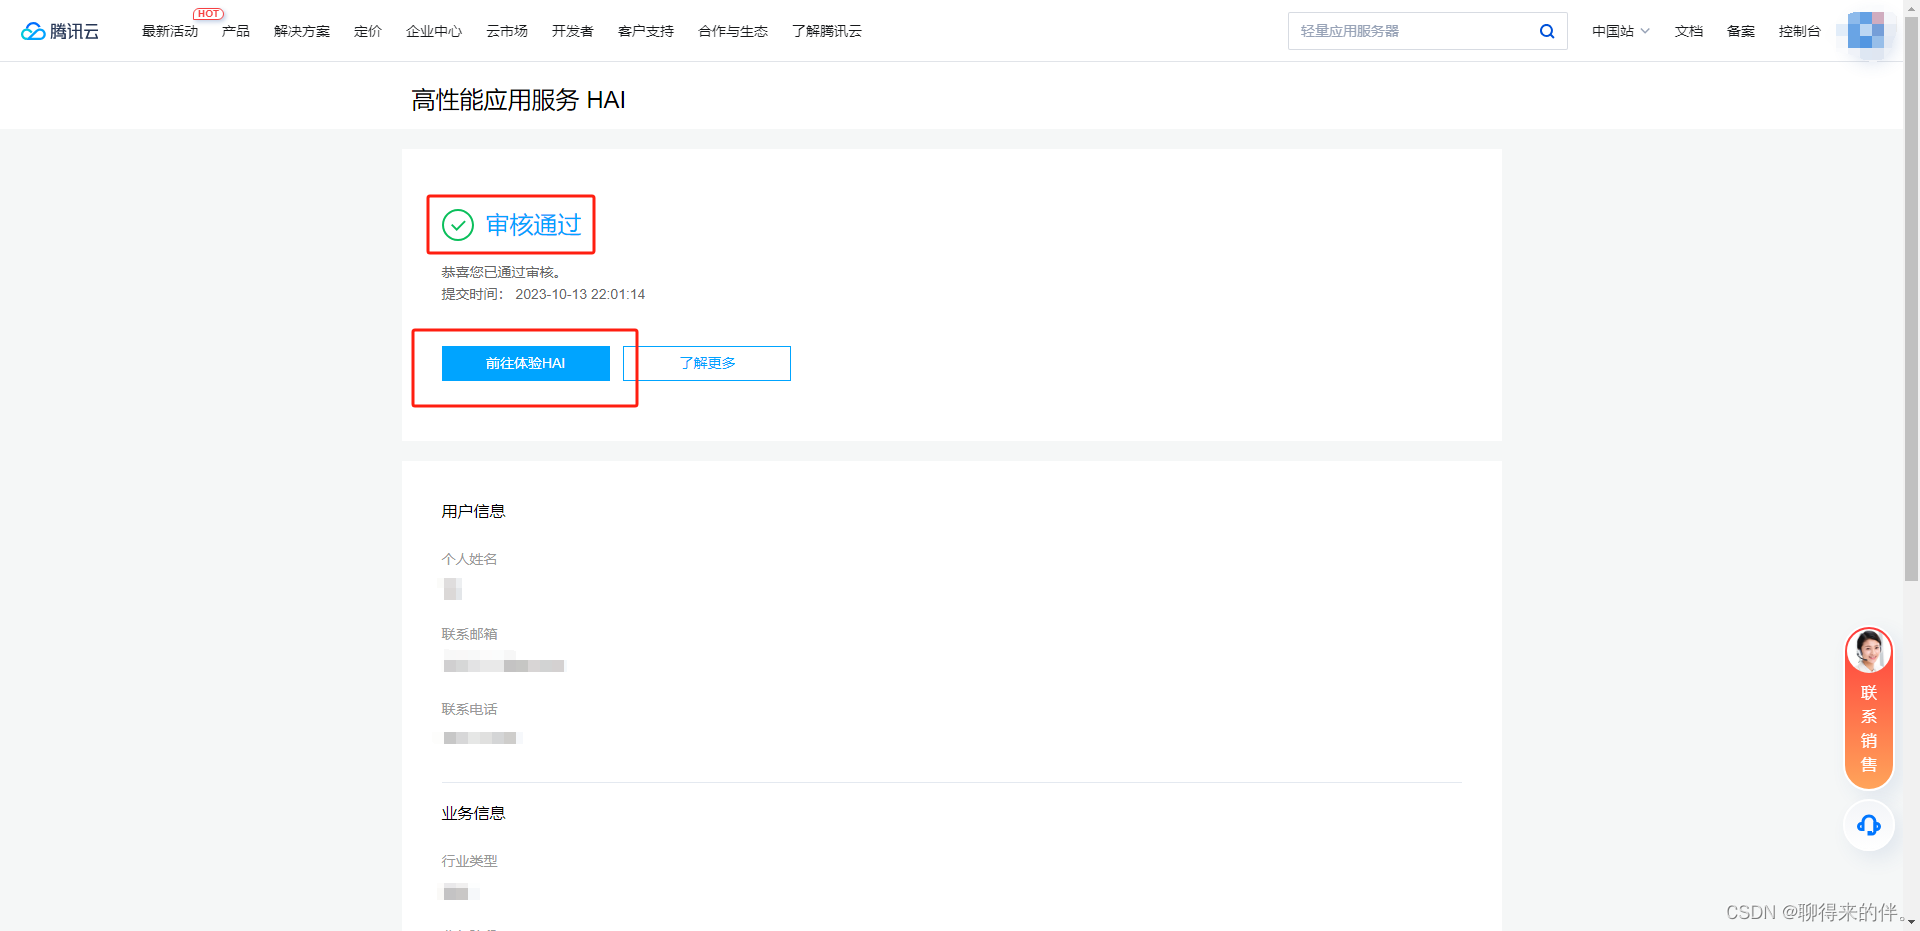Click the Tencent Cloud logo
1920x931 pixels.
(x=60, y=31)
